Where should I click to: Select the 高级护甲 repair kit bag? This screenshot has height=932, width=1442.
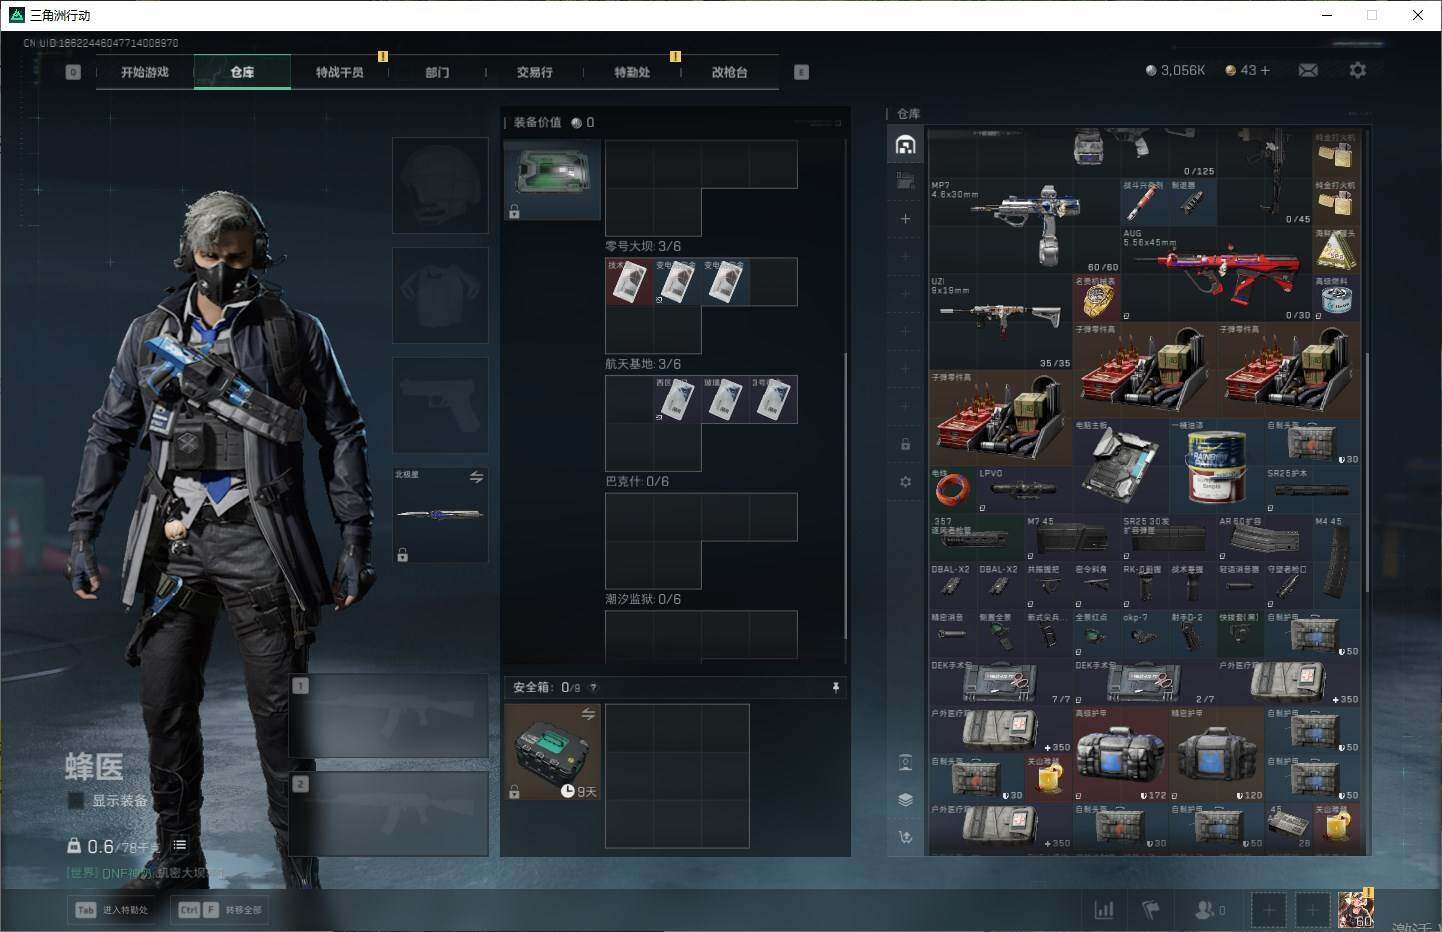point(1120,754)
